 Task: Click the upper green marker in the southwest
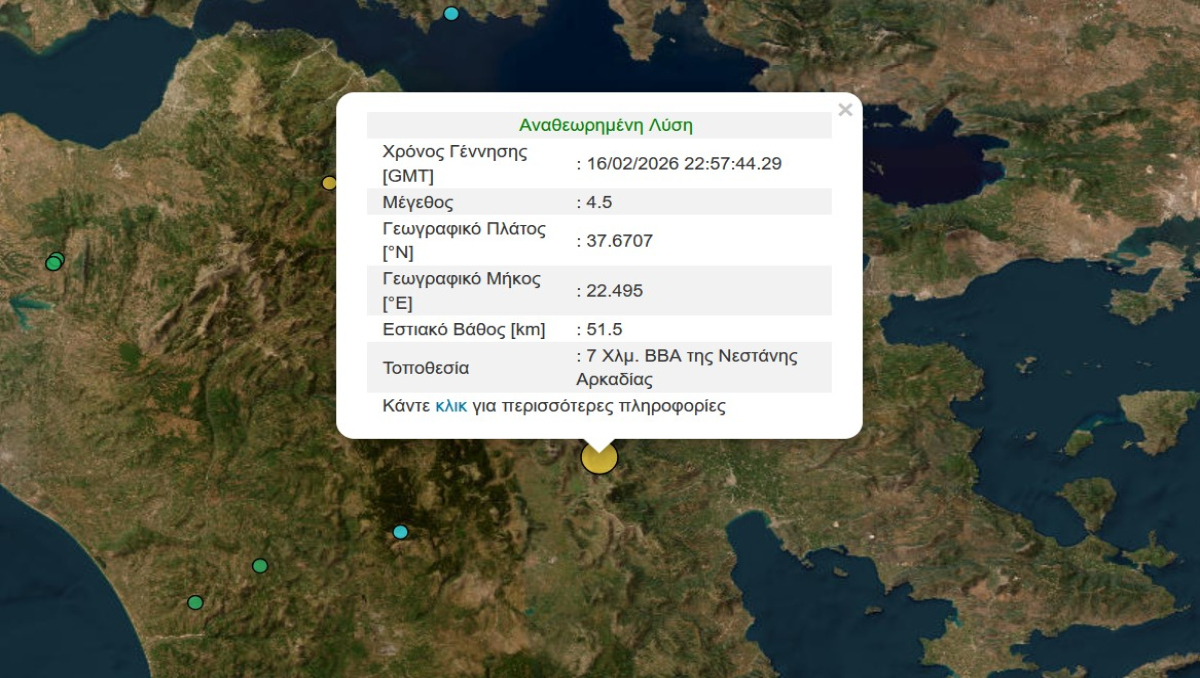[260, 566]
